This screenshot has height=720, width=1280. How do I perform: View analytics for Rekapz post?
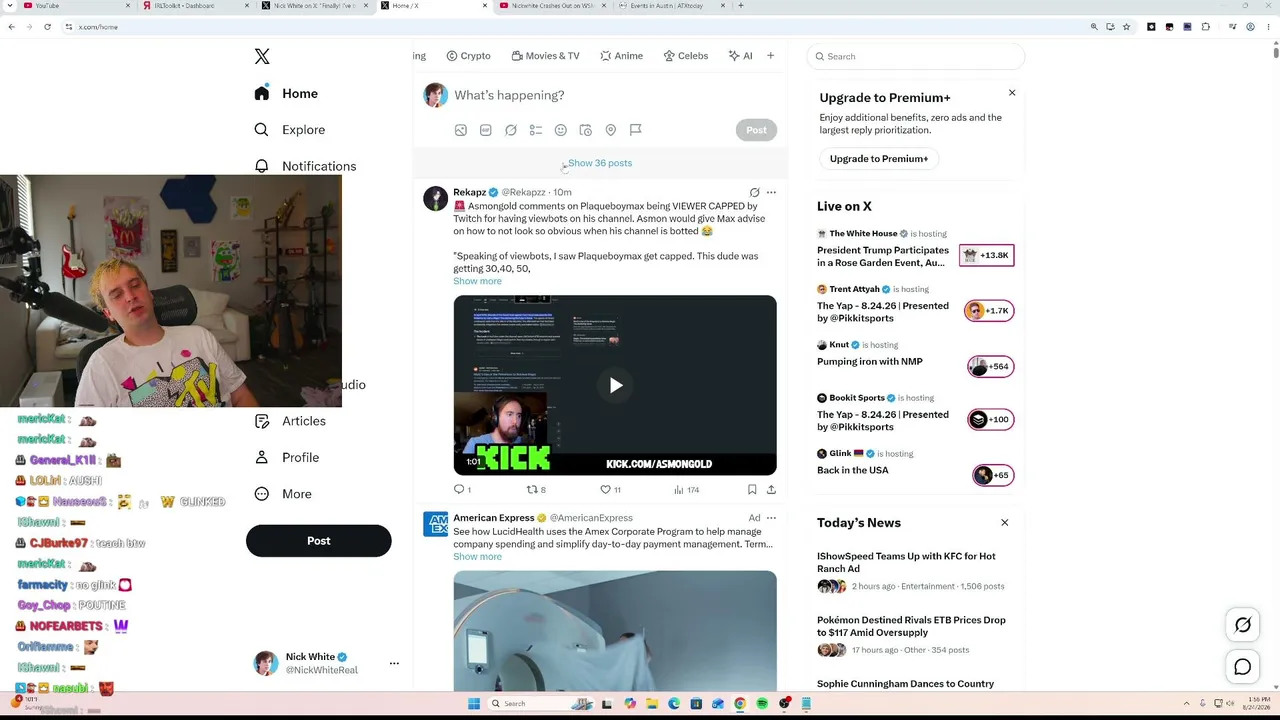[x=686, y=490]
